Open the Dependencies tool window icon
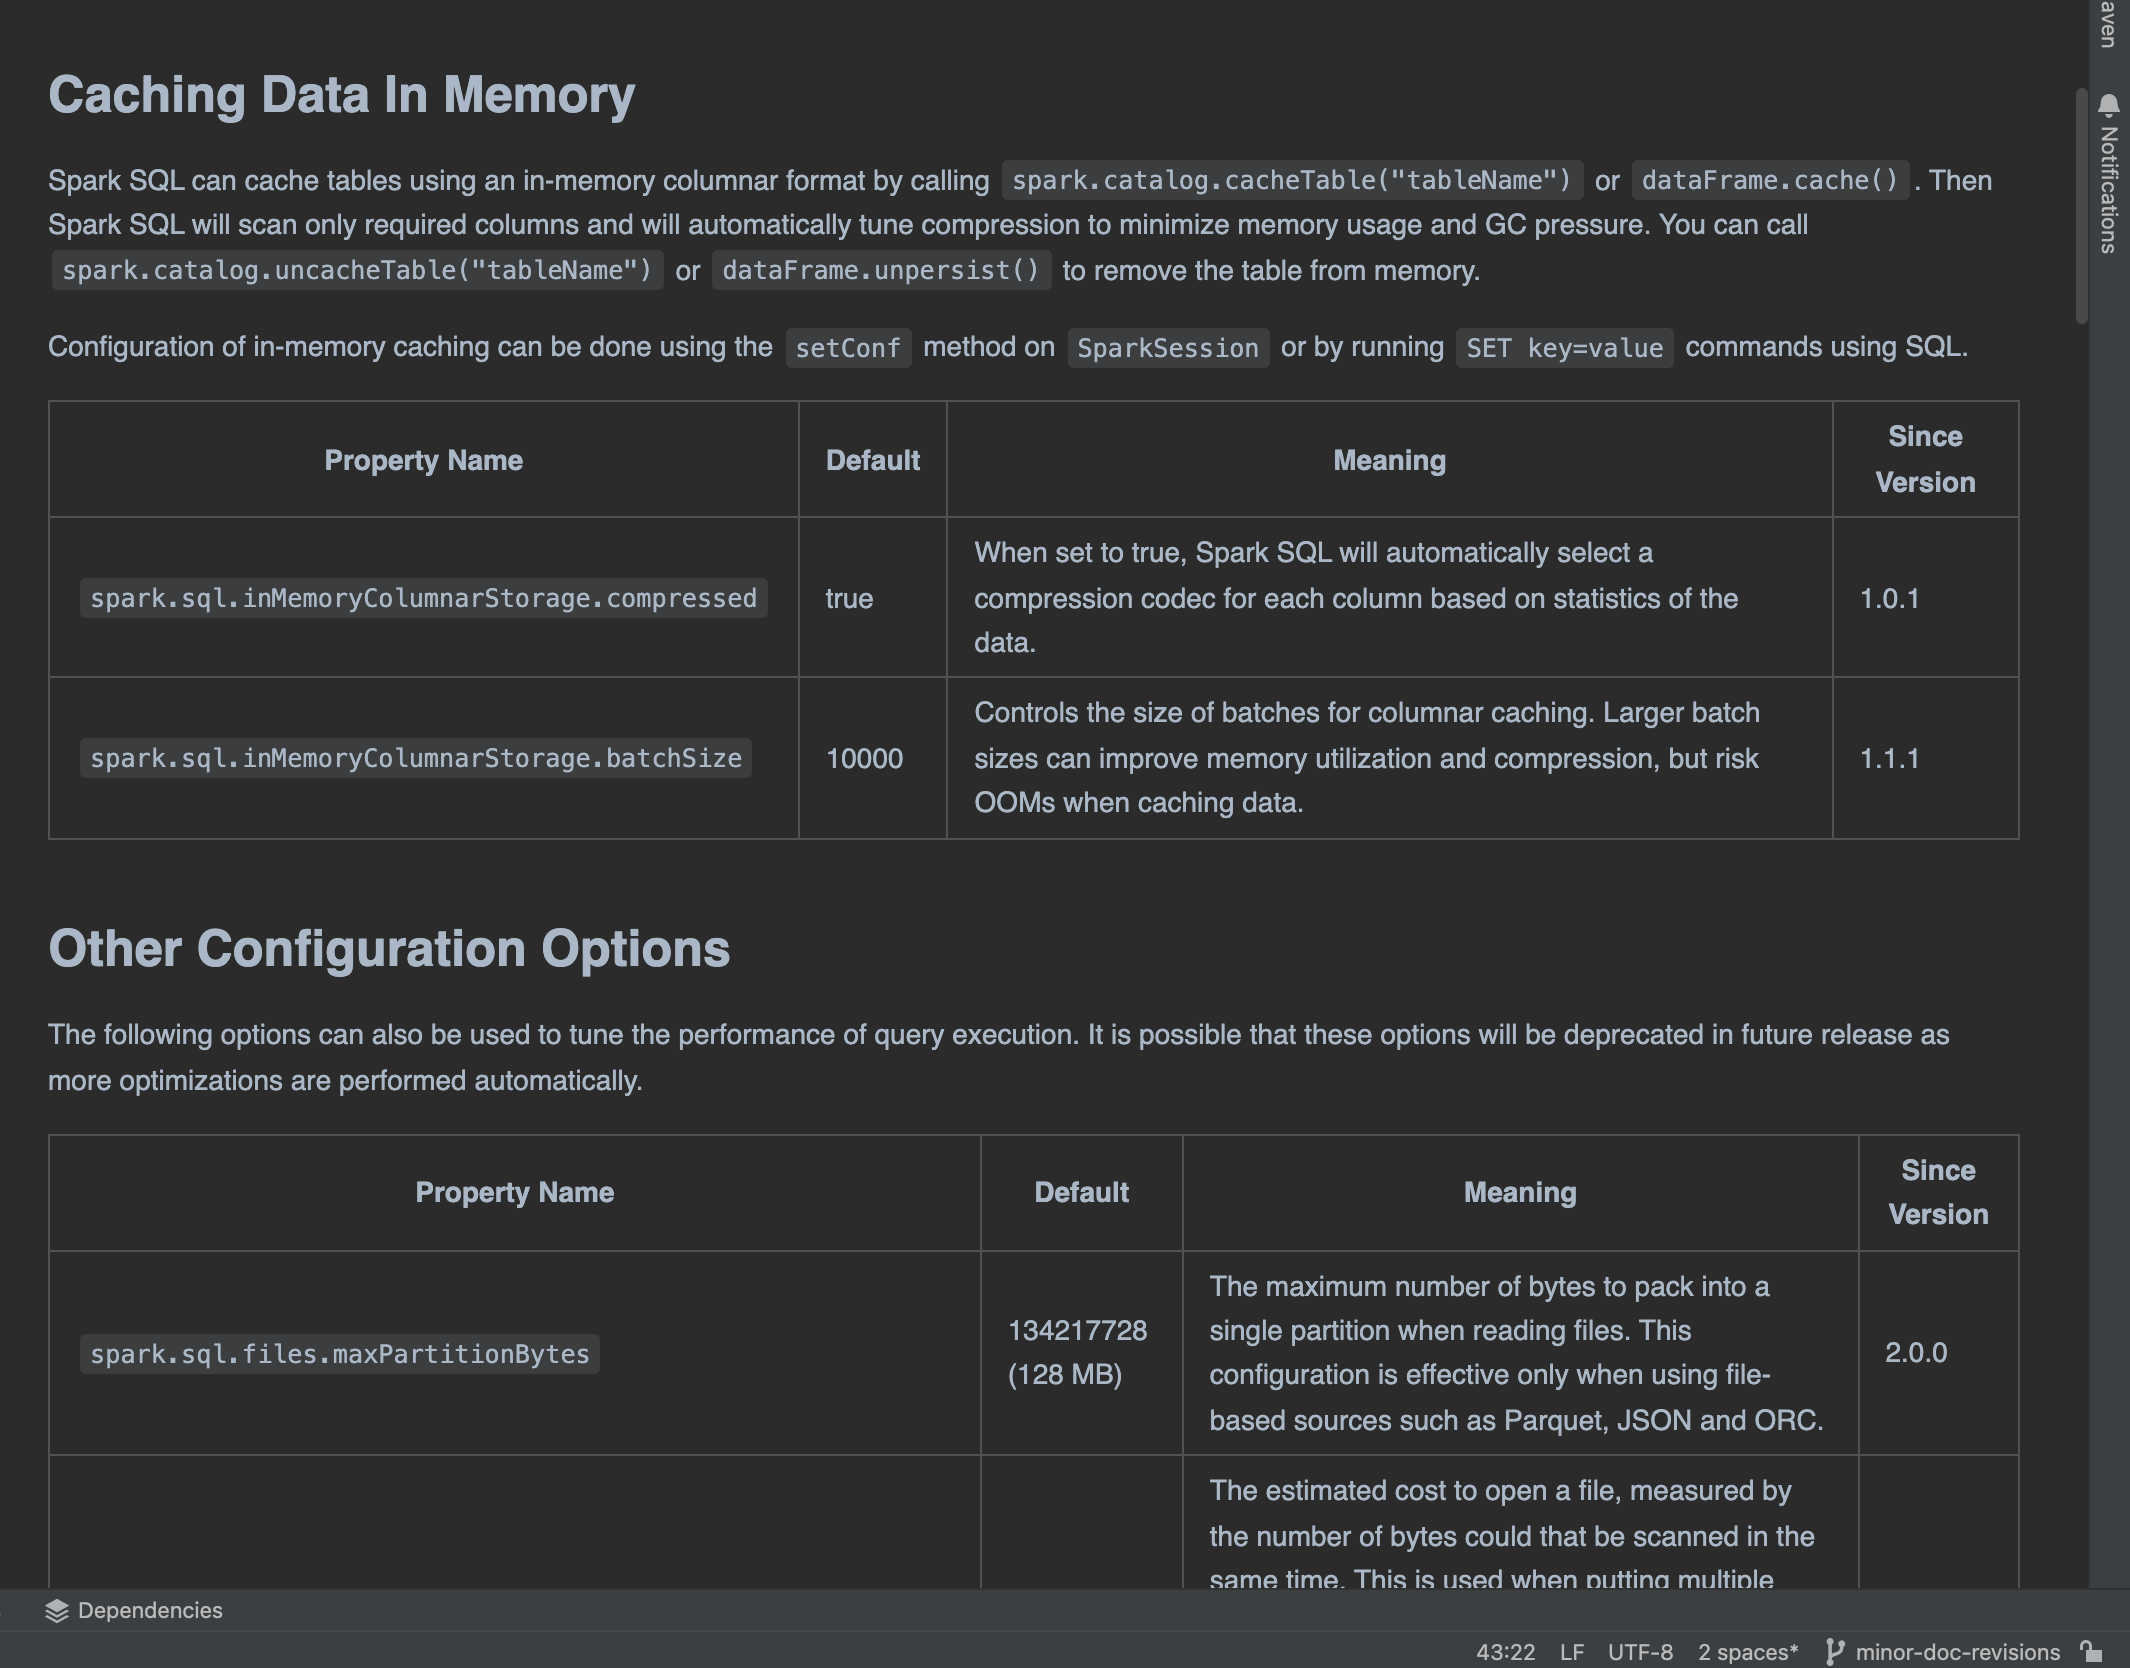Viewport: 2130px width, 1668px height. coord(57,1610)
